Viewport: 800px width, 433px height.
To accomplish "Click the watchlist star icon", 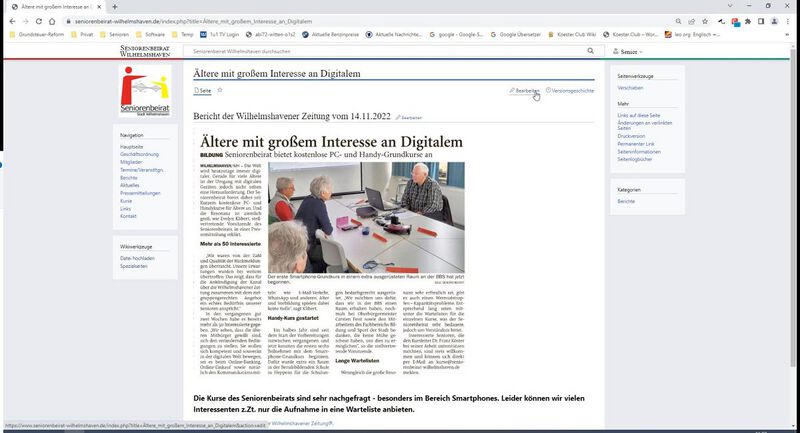I will 220,90.
